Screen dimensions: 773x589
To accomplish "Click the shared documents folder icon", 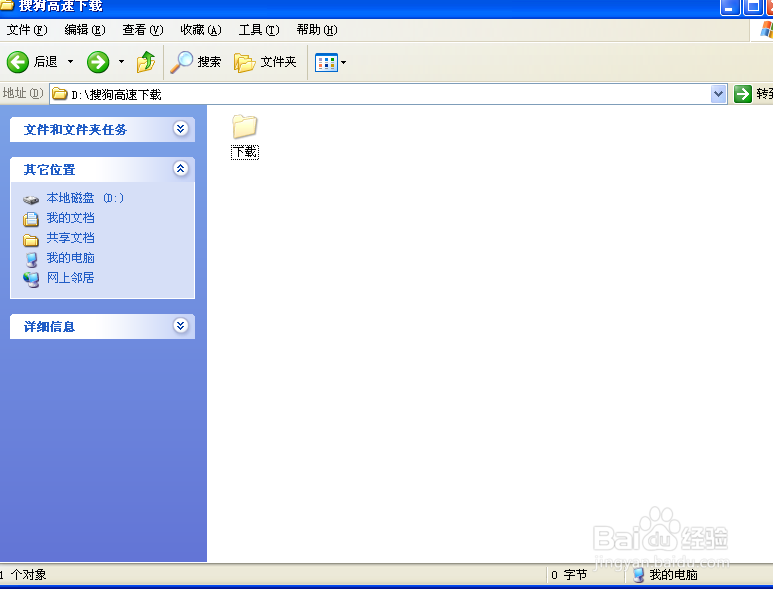I will pos(31,240).
